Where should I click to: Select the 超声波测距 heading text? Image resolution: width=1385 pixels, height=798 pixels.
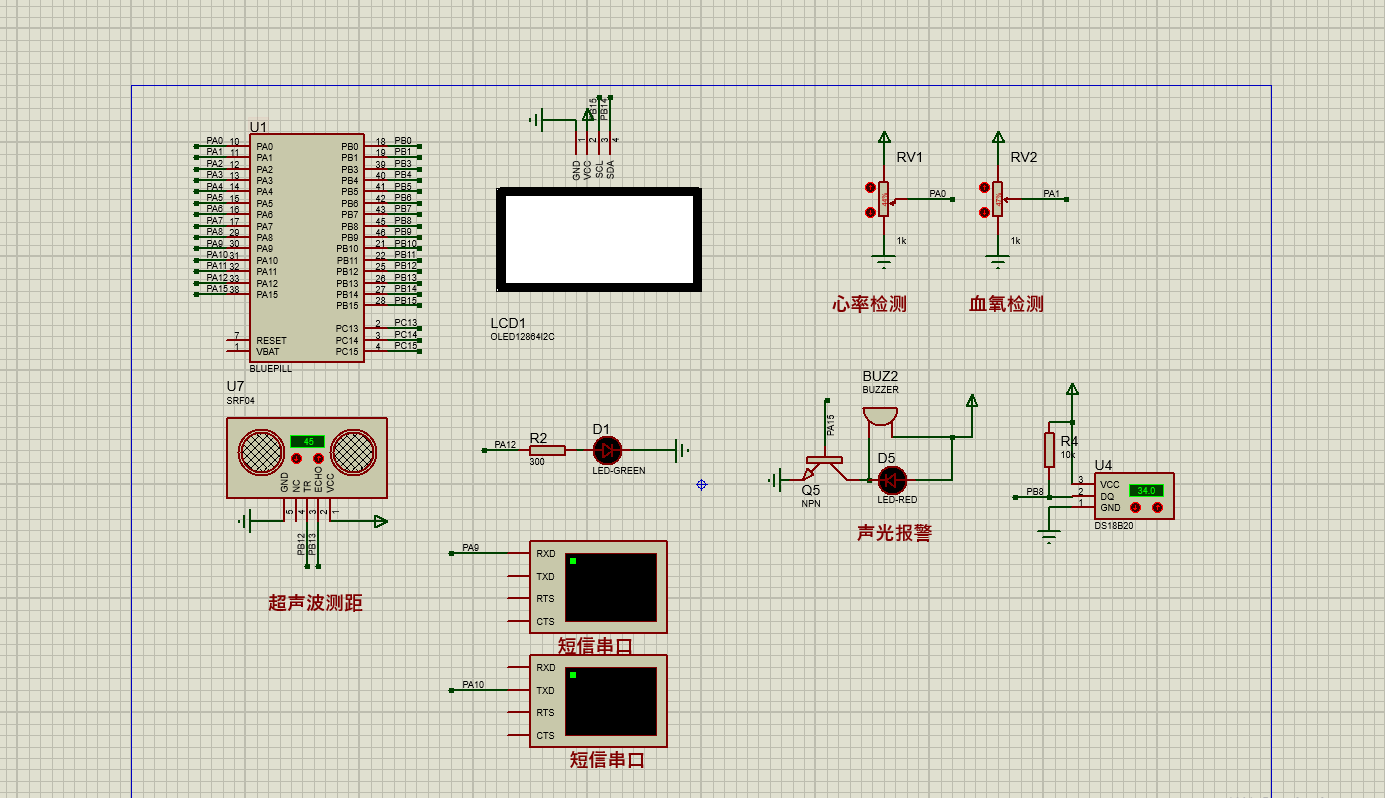[315, 603]
